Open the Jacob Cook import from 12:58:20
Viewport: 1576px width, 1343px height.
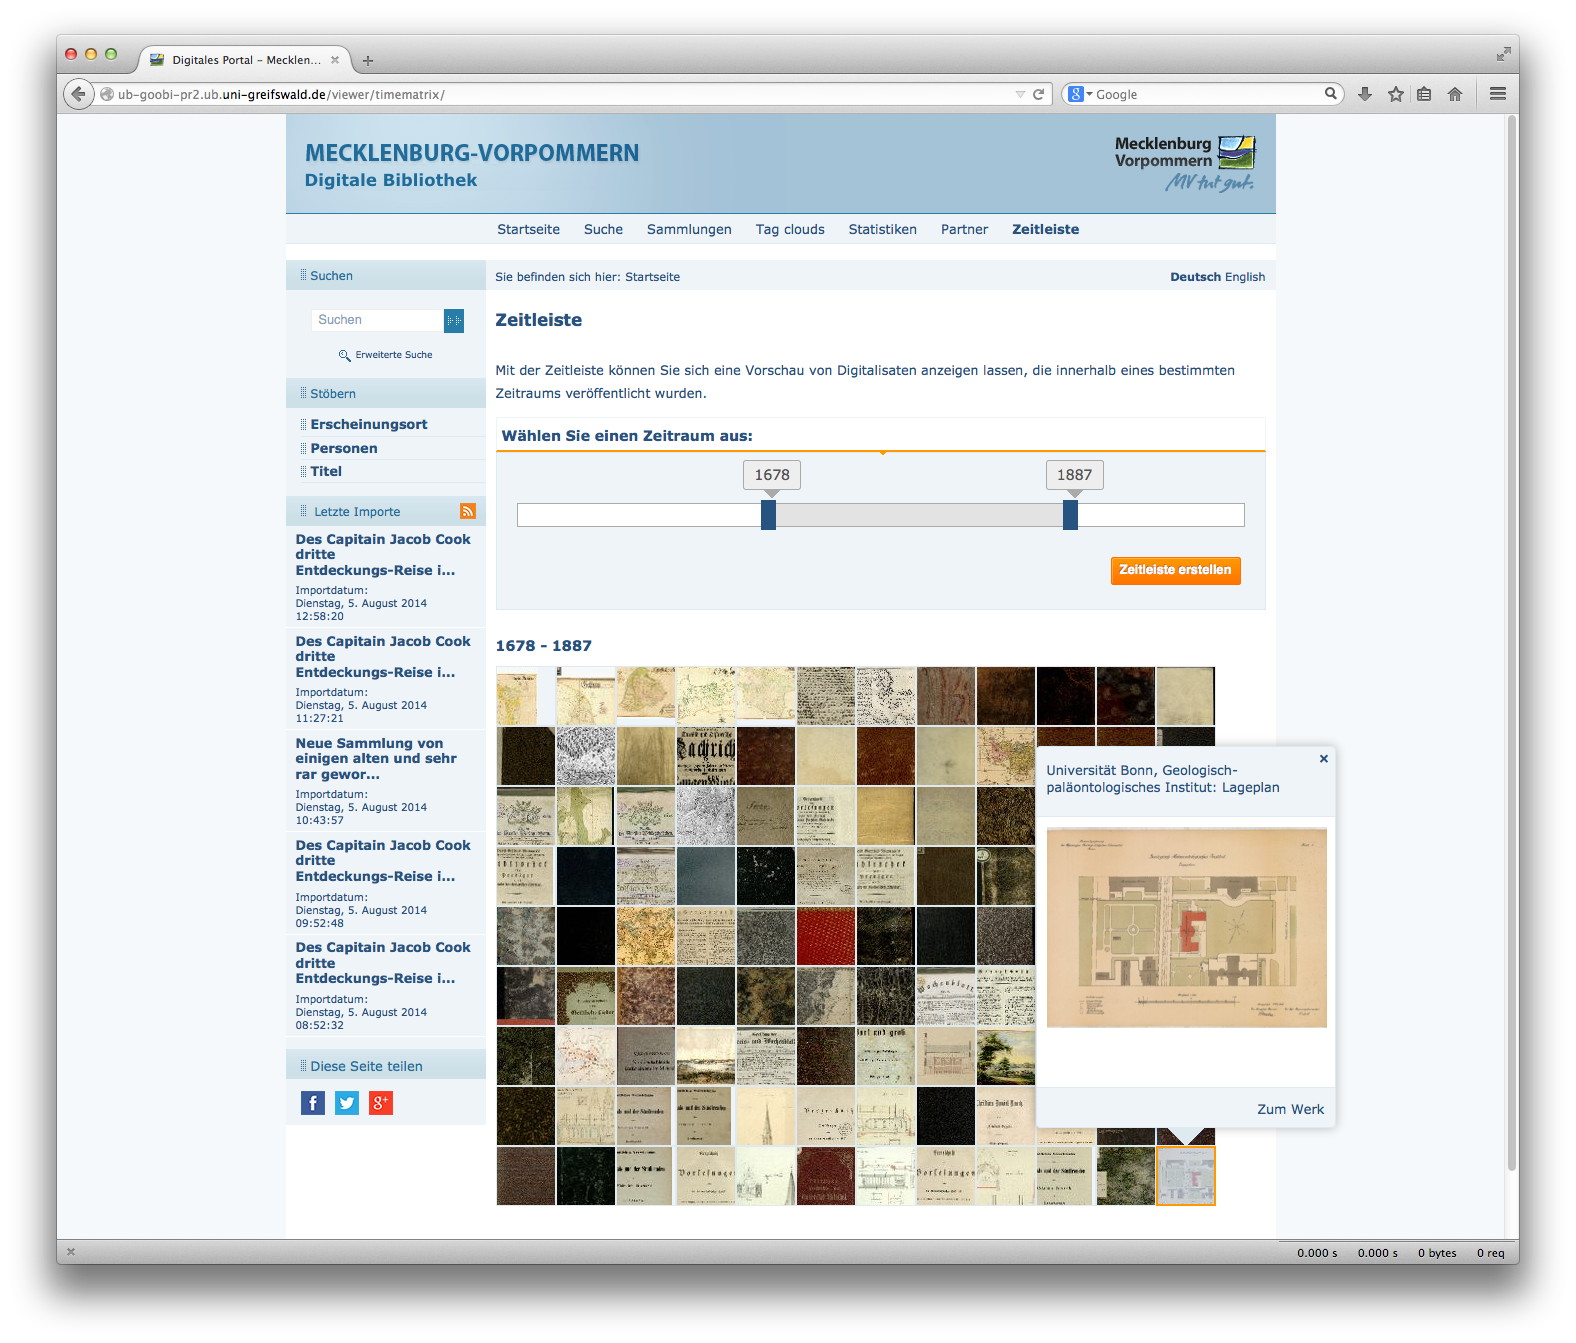point(383,555)
